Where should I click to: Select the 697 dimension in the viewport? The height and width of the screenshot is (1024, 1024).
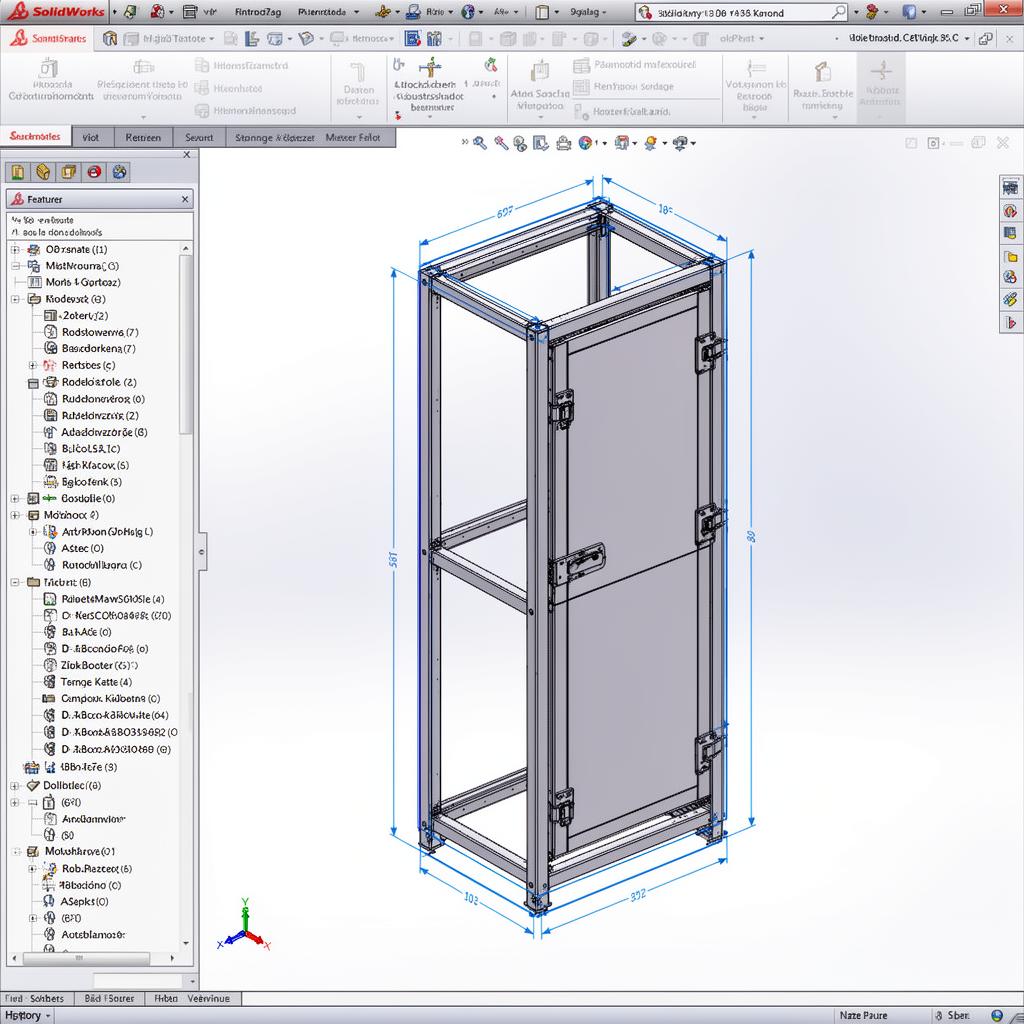tap(505, 212)
